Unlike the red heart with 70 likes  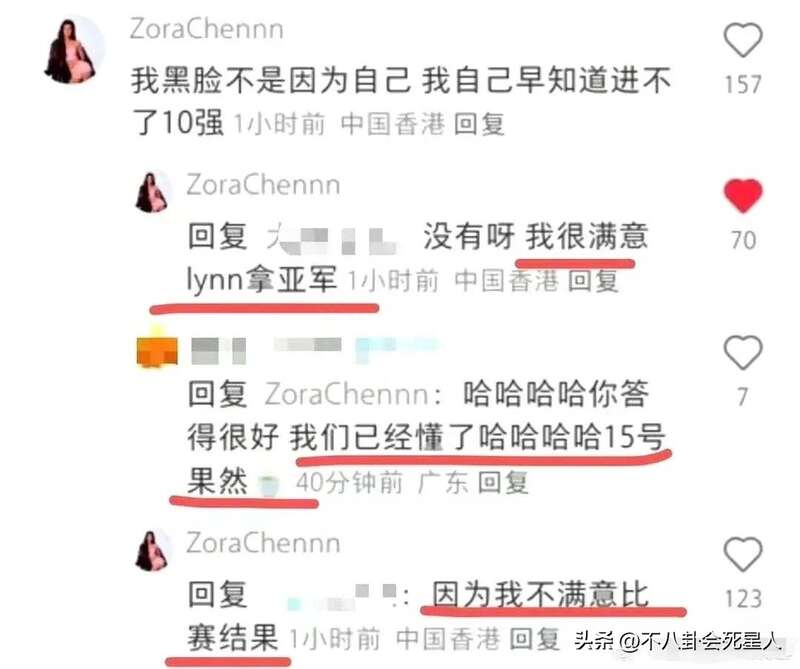(743, 195)
